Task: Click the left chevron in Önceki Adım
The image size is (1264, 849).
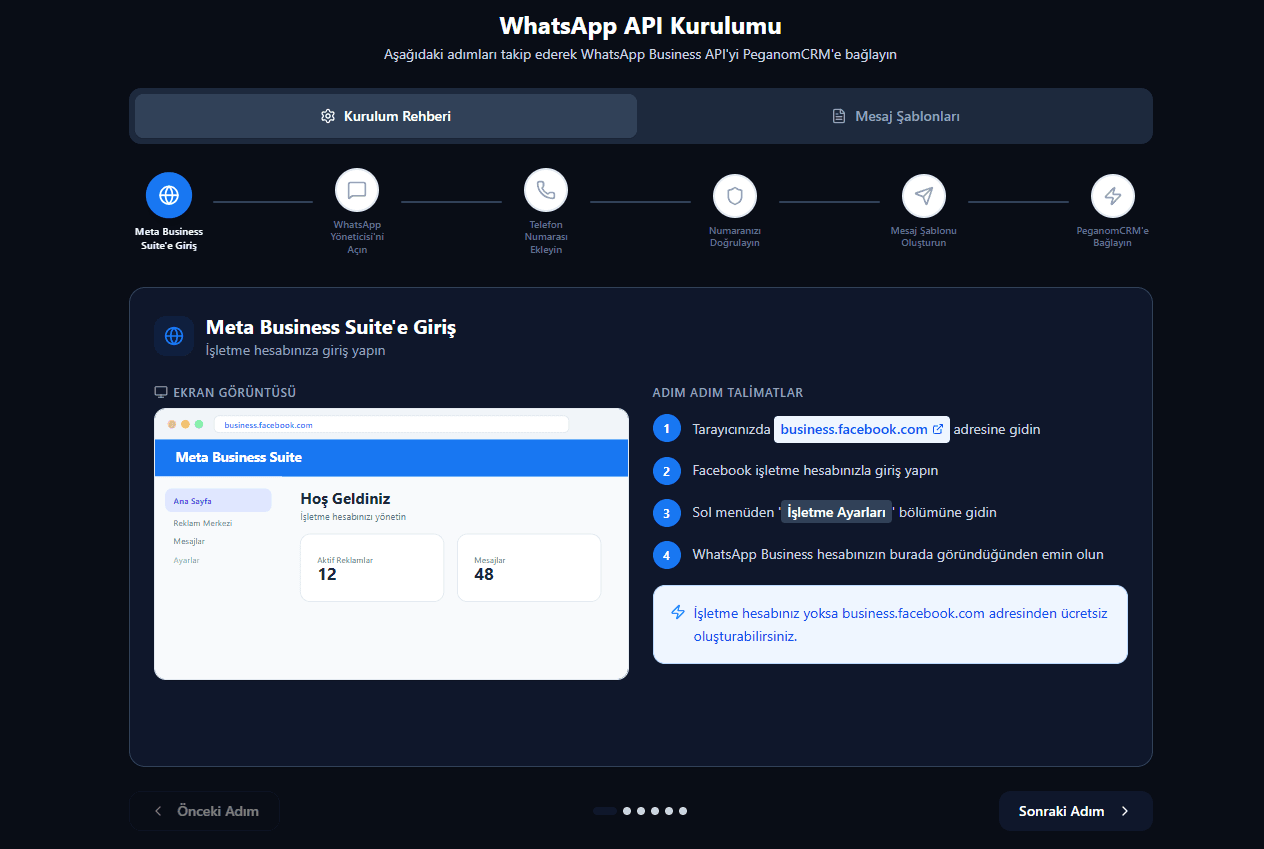Action: (x=158, y=811)
